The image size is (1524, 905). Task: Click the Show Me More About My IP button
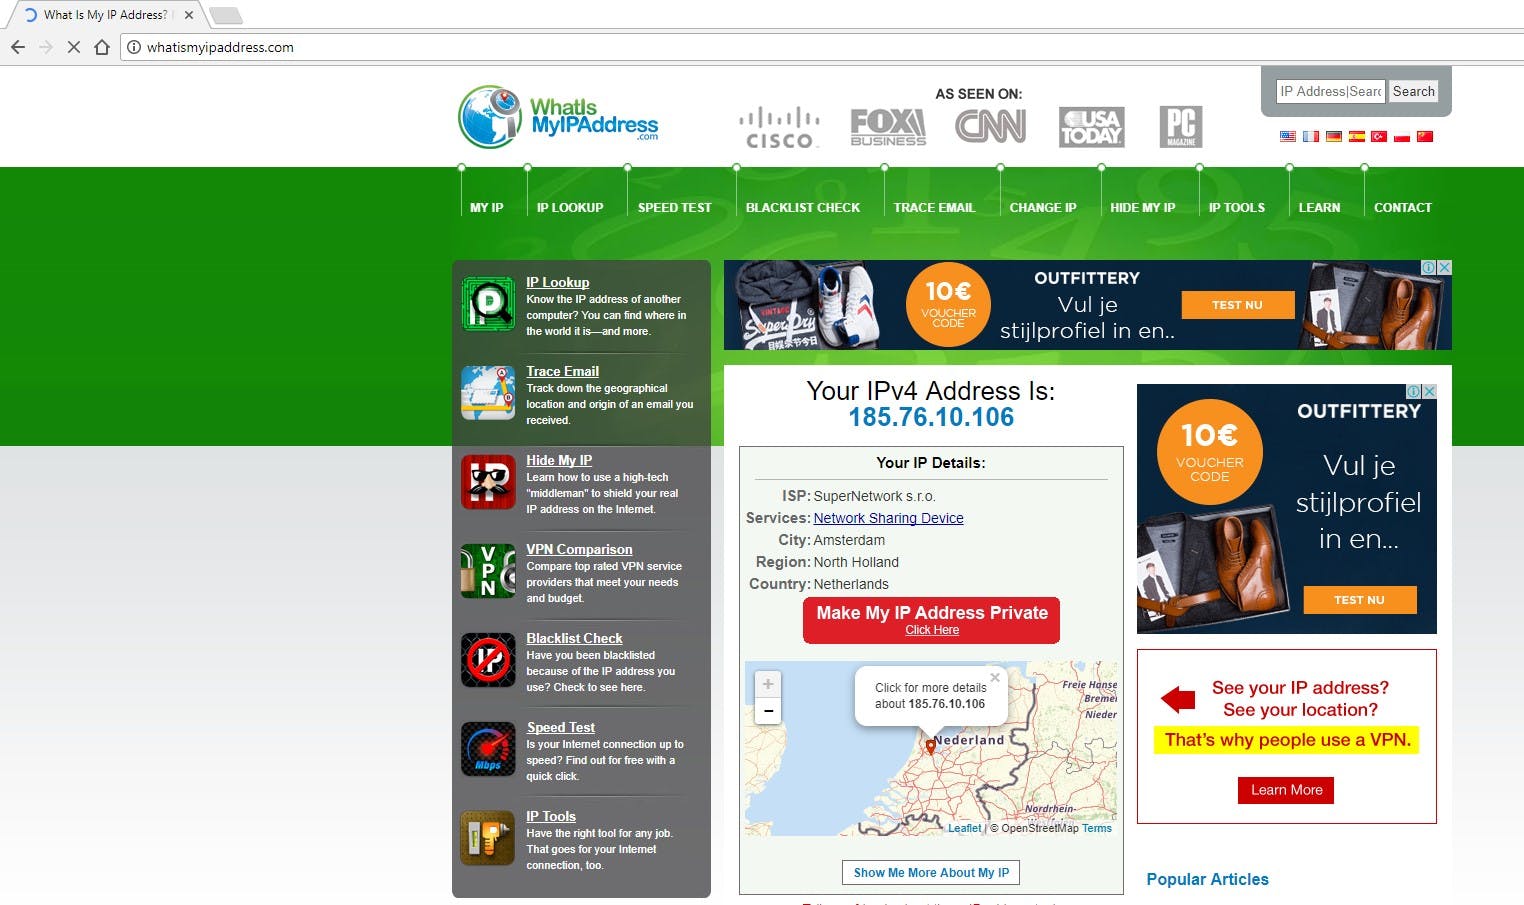click(x=930, y=872)
